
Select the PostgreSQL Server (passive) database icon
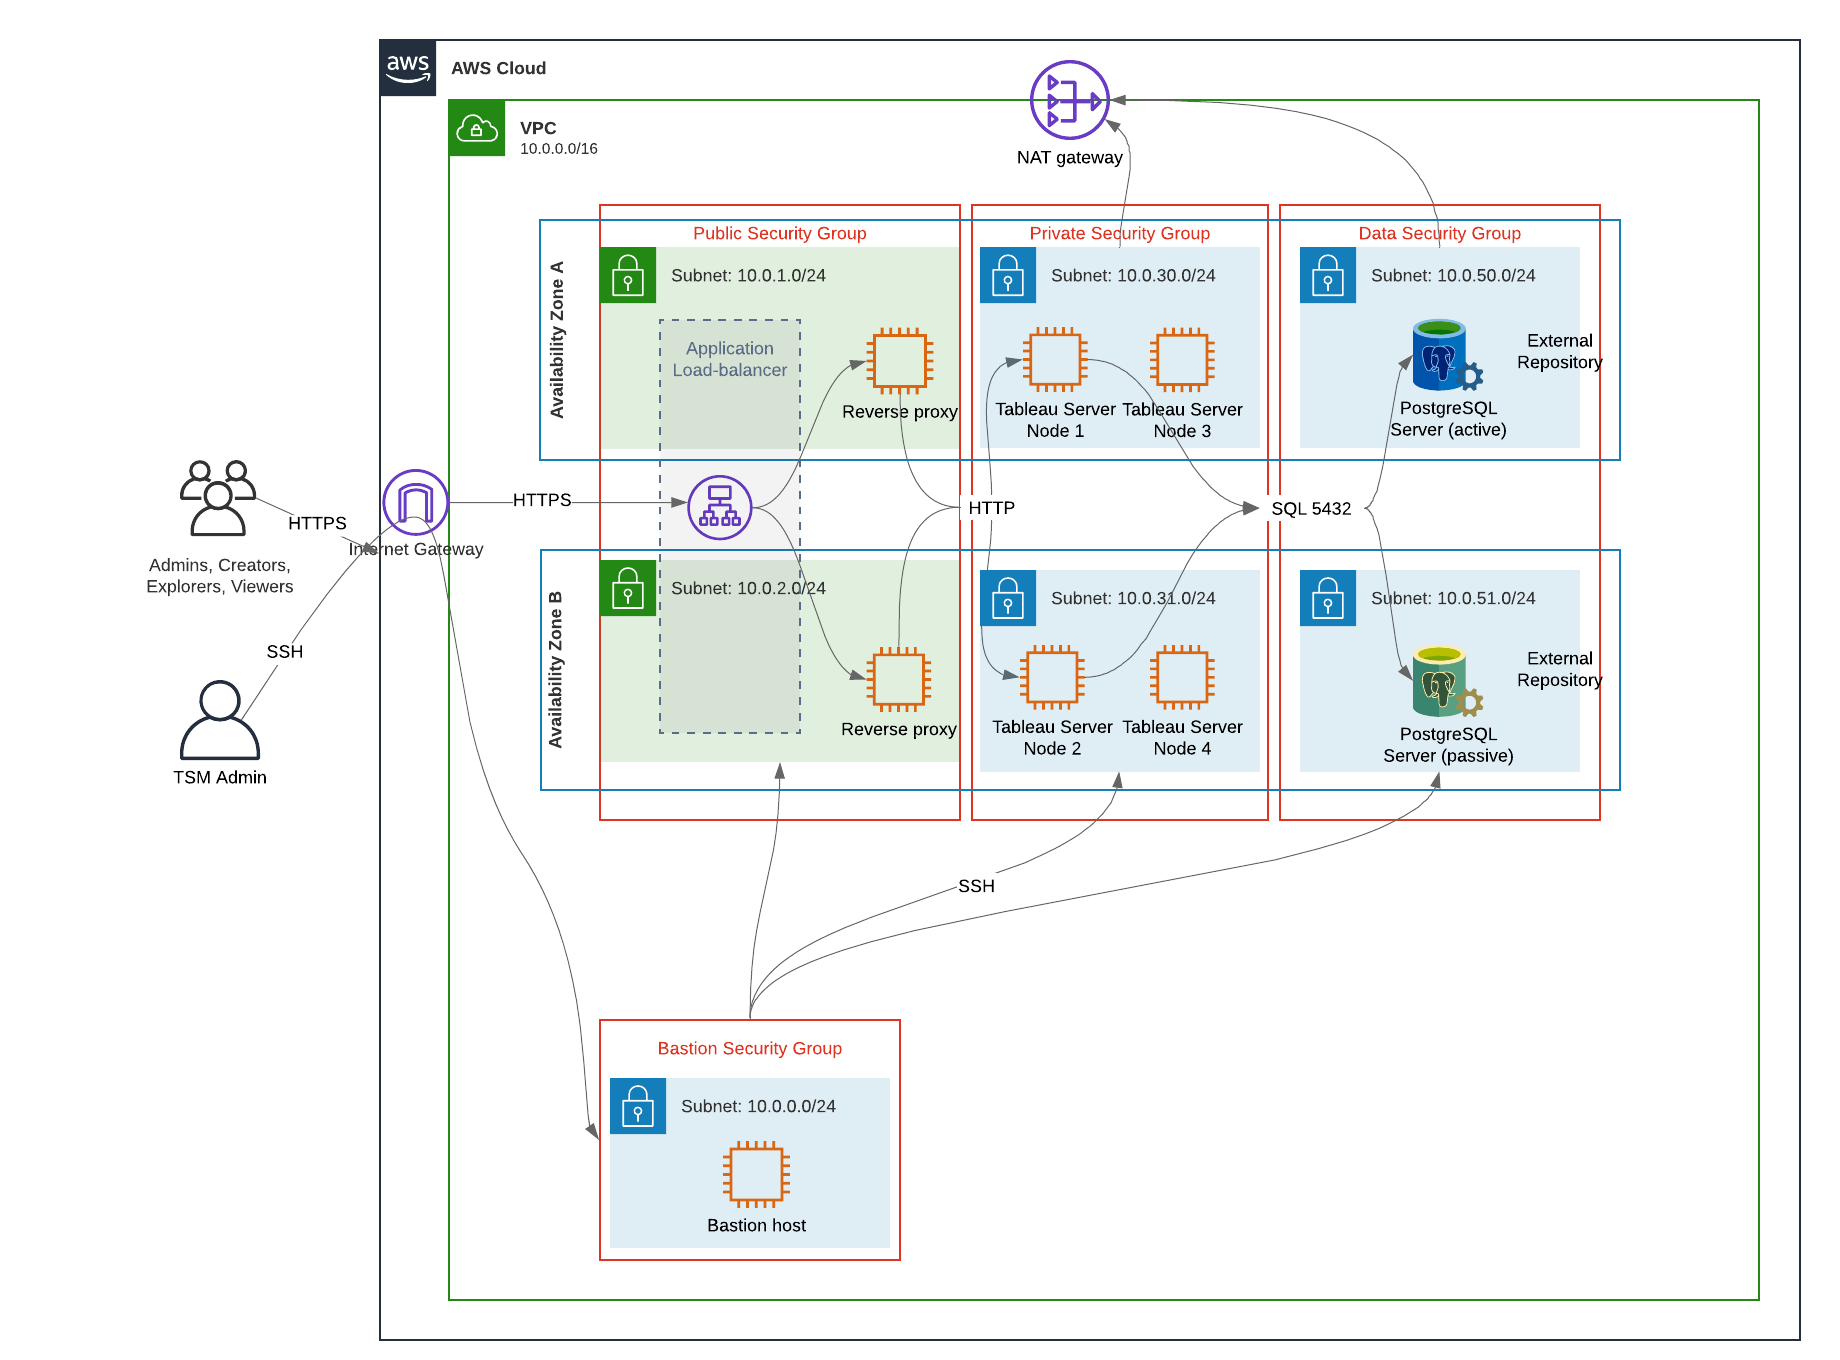[x=1446, y=682]
